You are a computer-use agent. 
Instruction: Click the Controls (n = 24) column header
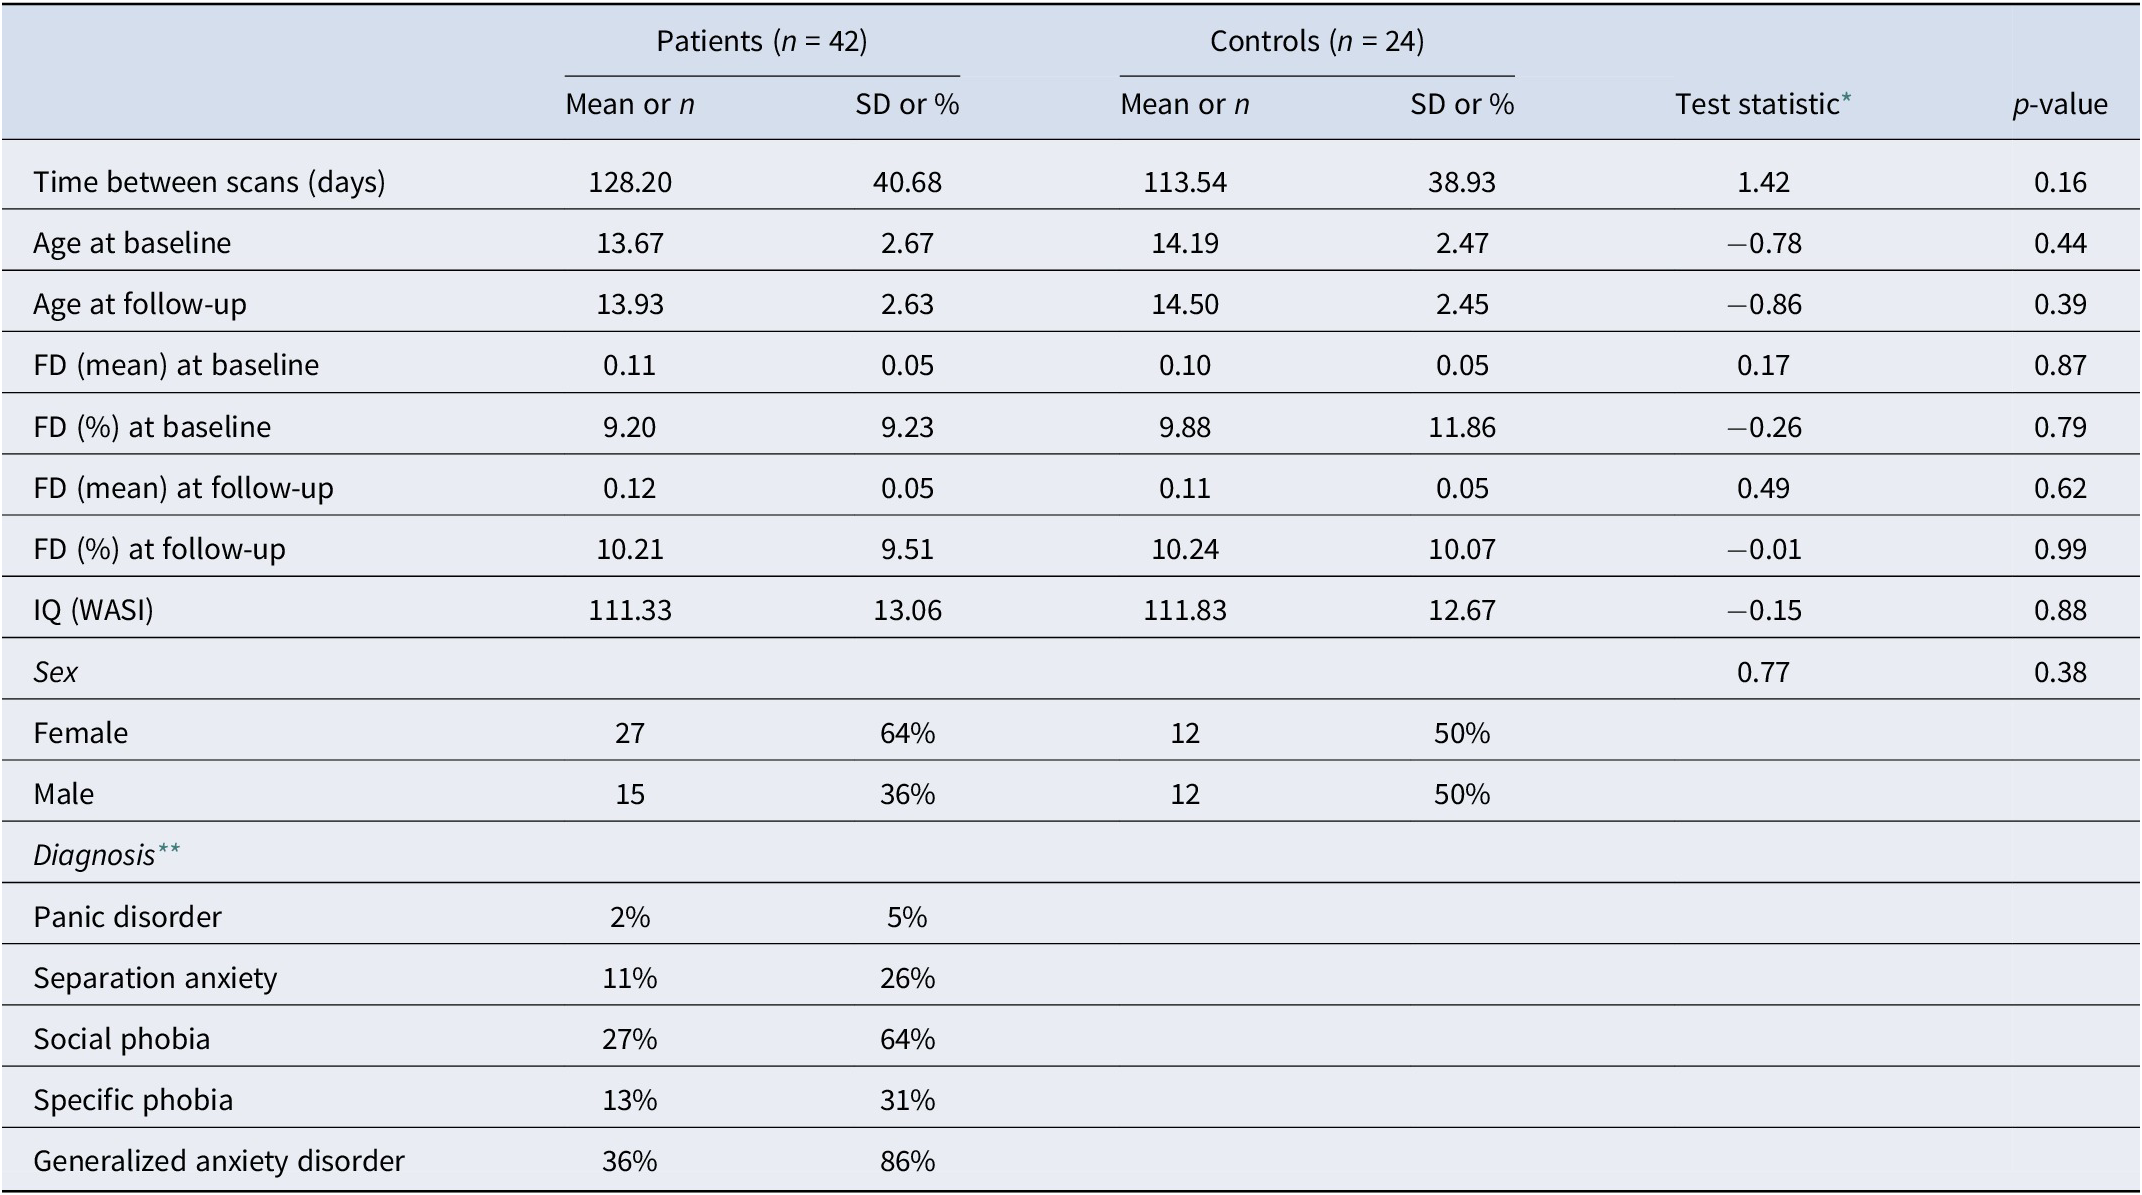point(1316,41)
